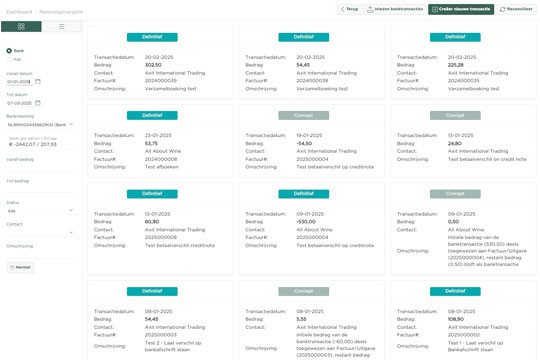Click Concept badge on 0,50 card
This screenshot has height=360, width=540.
click(455, 194)
